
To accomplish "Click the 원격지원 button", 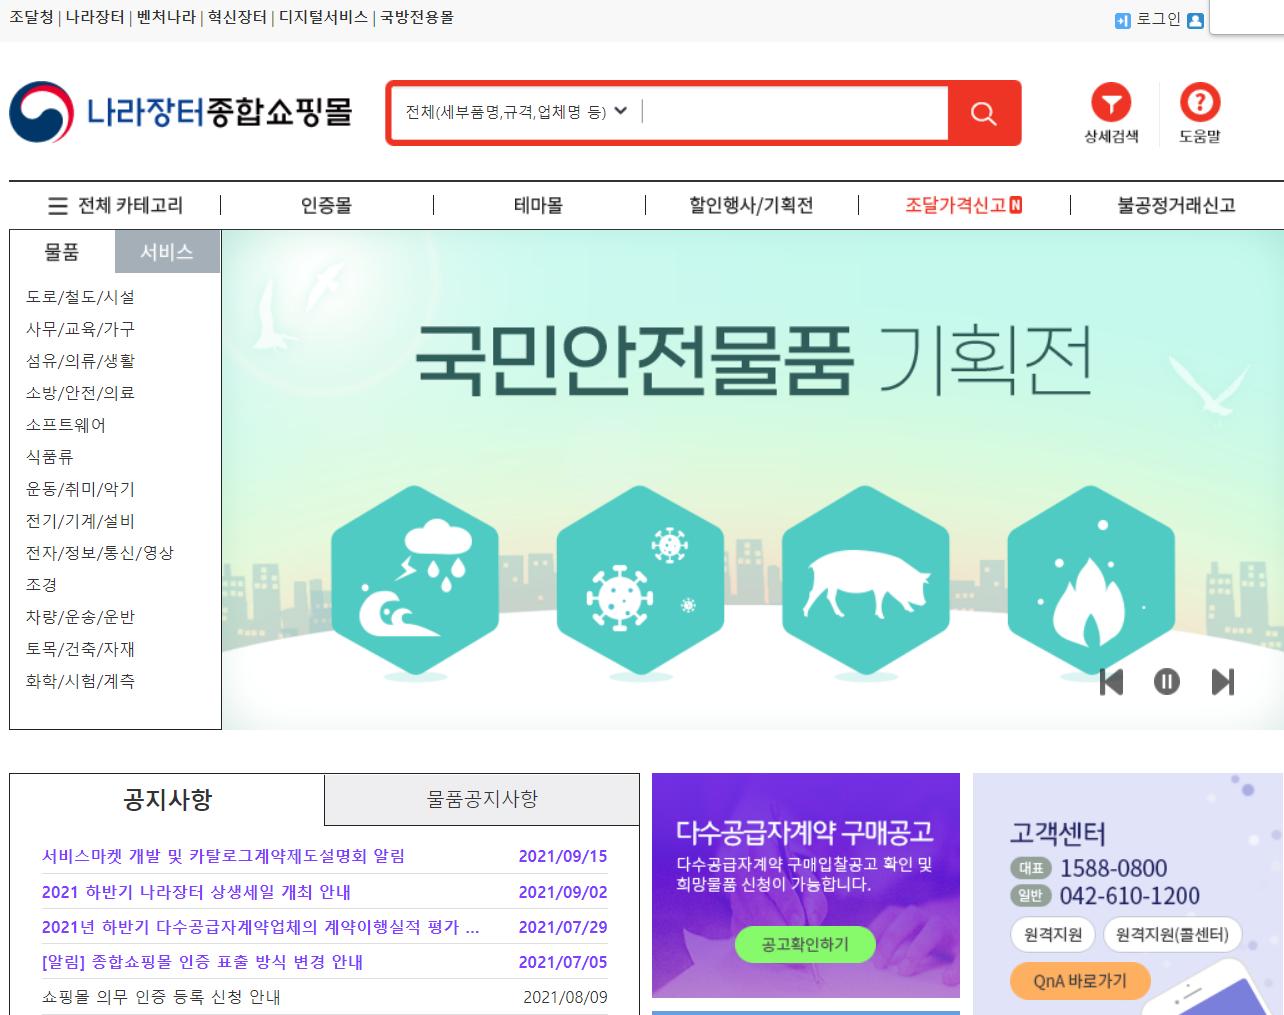I will point(1053,934).
